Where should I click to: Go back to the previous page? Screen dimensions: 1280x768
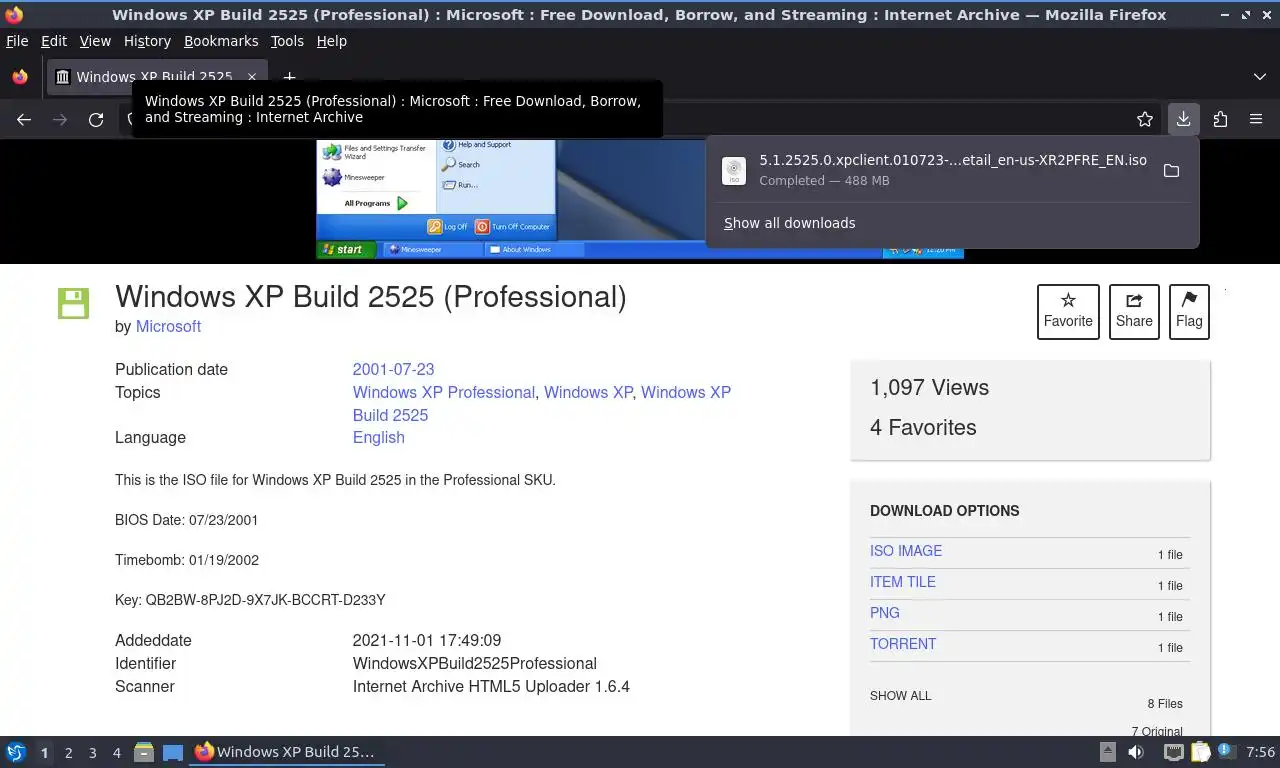[x=24, y=119]
